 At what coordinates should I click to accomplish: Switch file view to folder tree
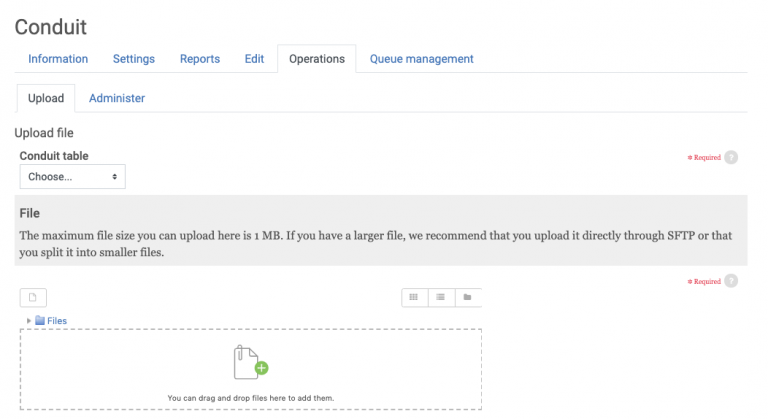pos(468,297)
